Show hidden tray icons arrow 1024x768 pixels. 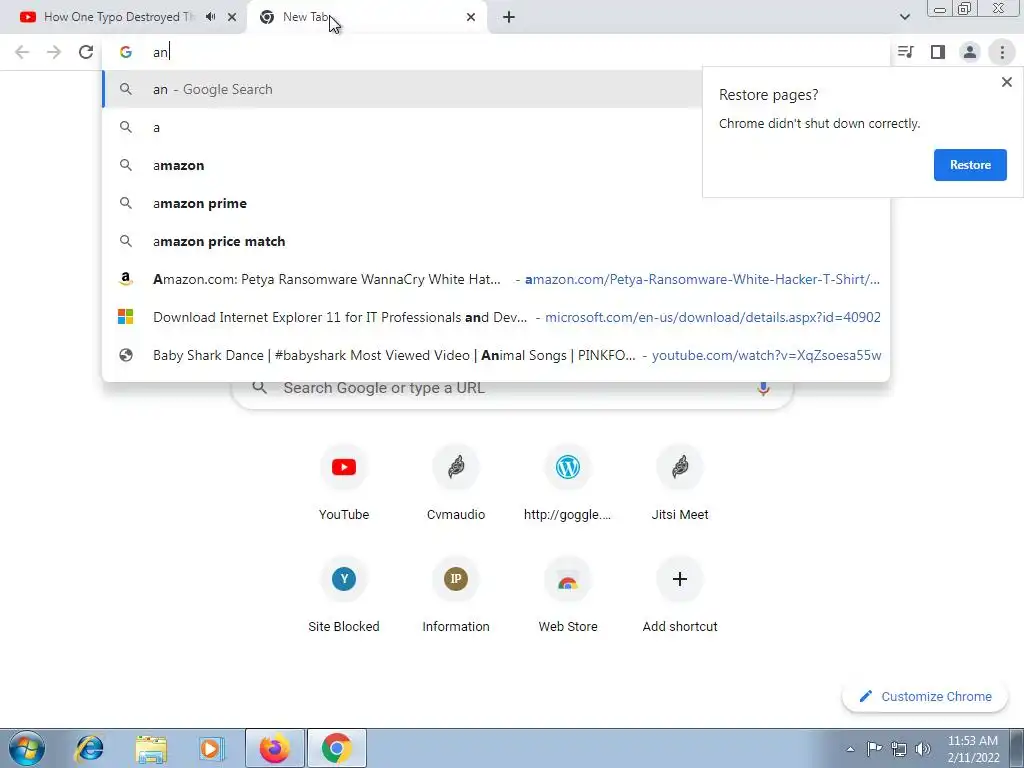tap(850, 749)
